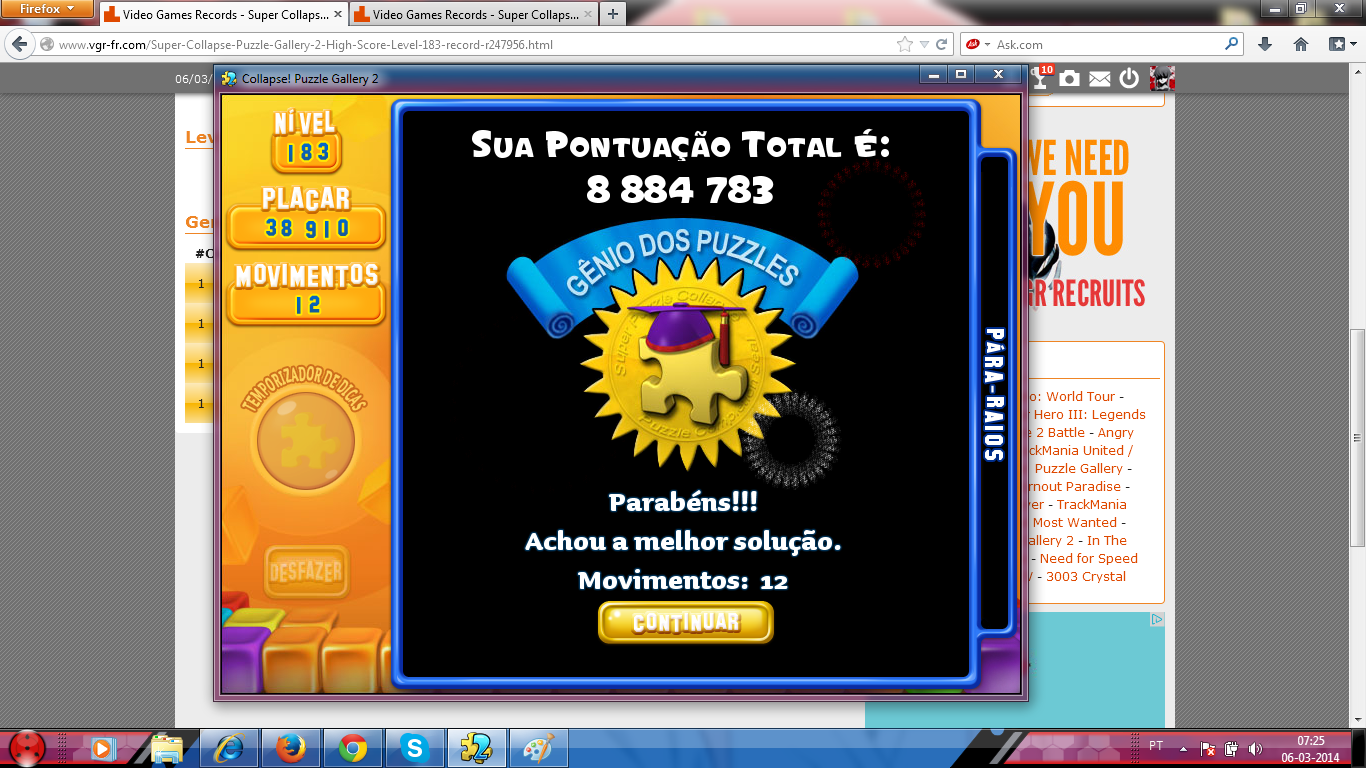
Task: Click the power logout icon
Action: coord(1129,78)
